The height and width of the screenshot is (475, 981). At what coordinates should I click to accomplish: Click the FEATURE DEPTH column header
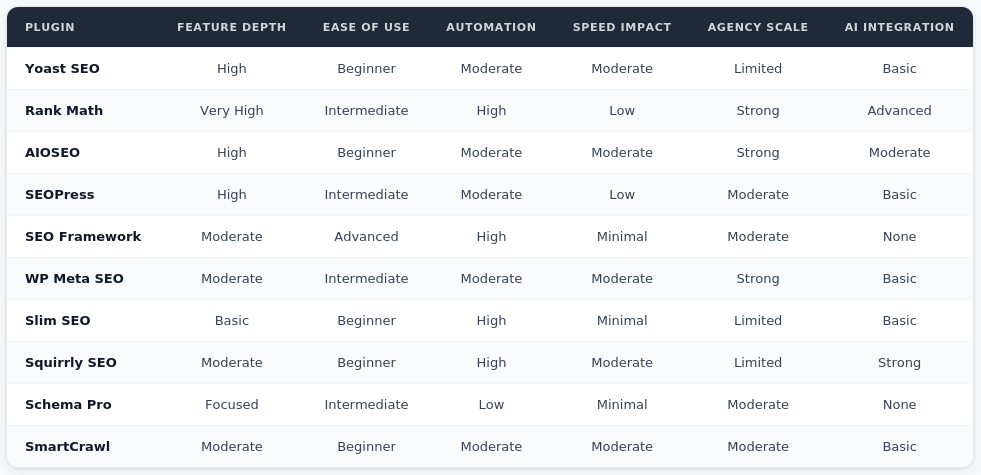click(231, 27)
